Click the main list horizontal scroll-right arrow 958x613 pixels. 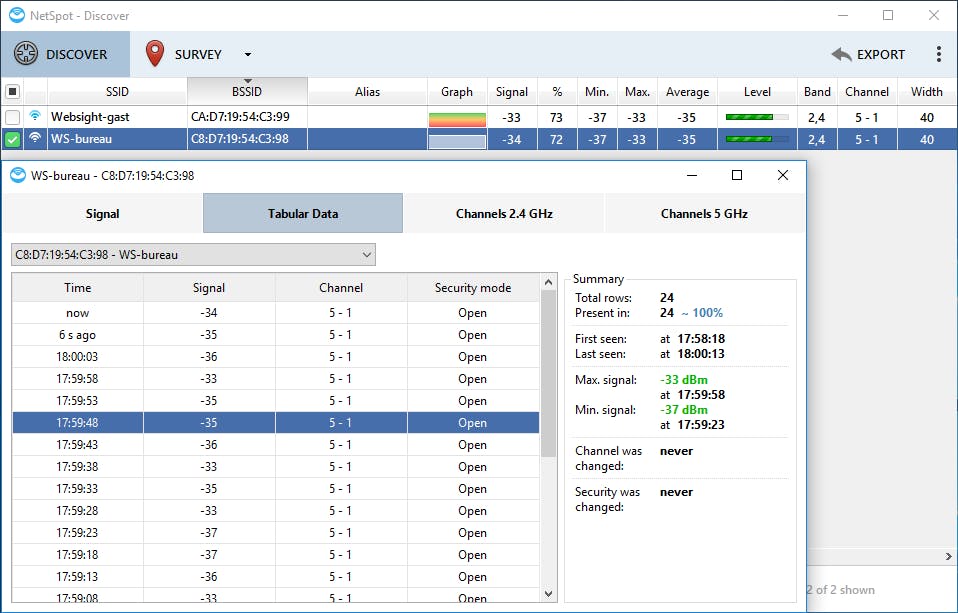948,556
